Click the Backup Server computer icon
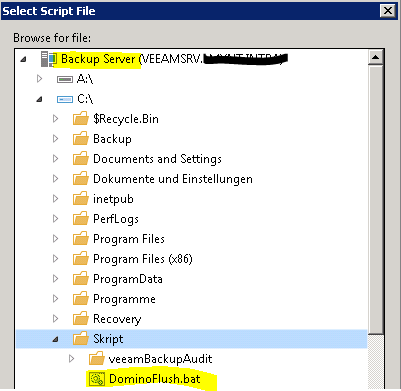 click(x=49, y=59)
